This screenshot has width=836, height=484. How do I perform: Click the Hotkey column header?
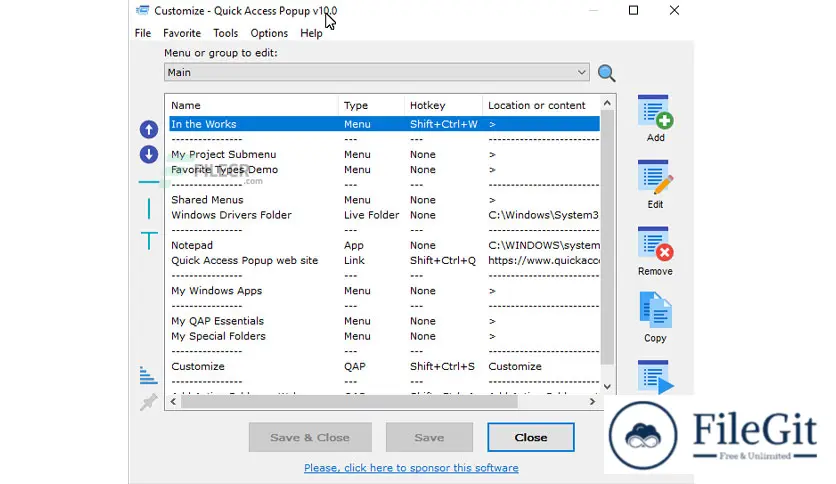coord(443,105)
